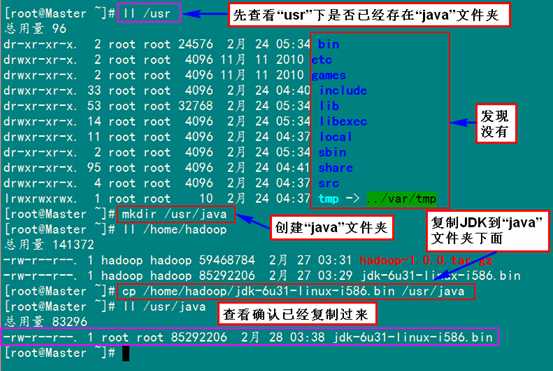Select the 'include' directory entry

click(343, 91)
